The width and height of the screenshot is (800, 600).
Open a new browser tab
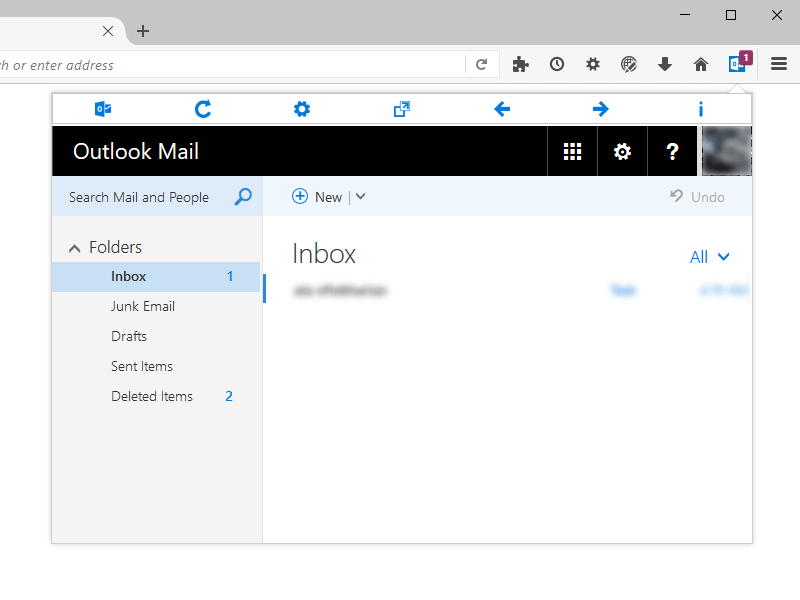click(143, 31)
